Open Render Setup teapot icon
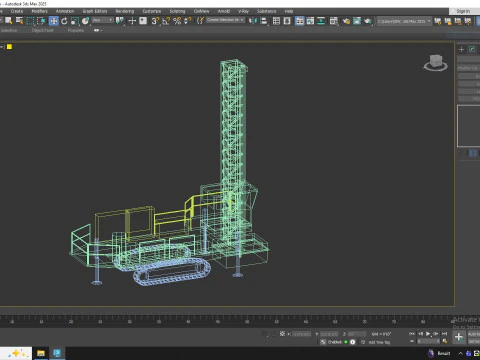 (x=346, y=21)
